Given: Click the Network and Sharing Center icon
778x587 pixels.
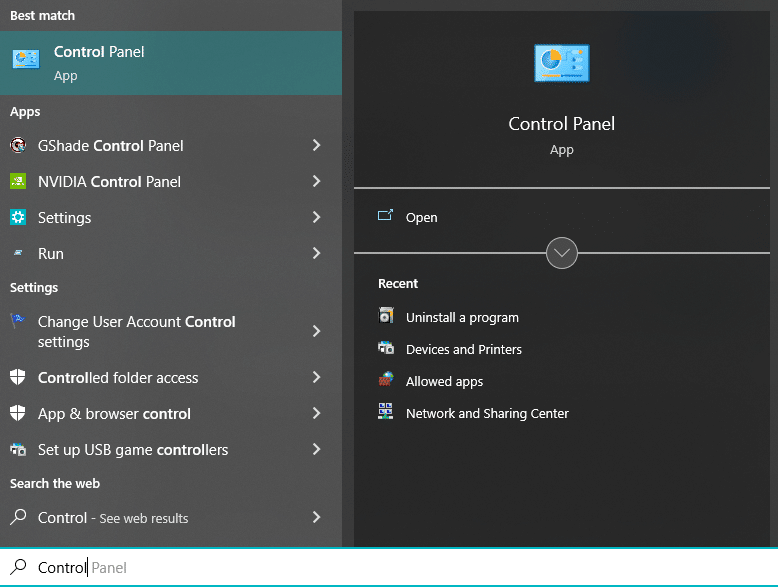Looking at the screenshot, I should (386, 411).
